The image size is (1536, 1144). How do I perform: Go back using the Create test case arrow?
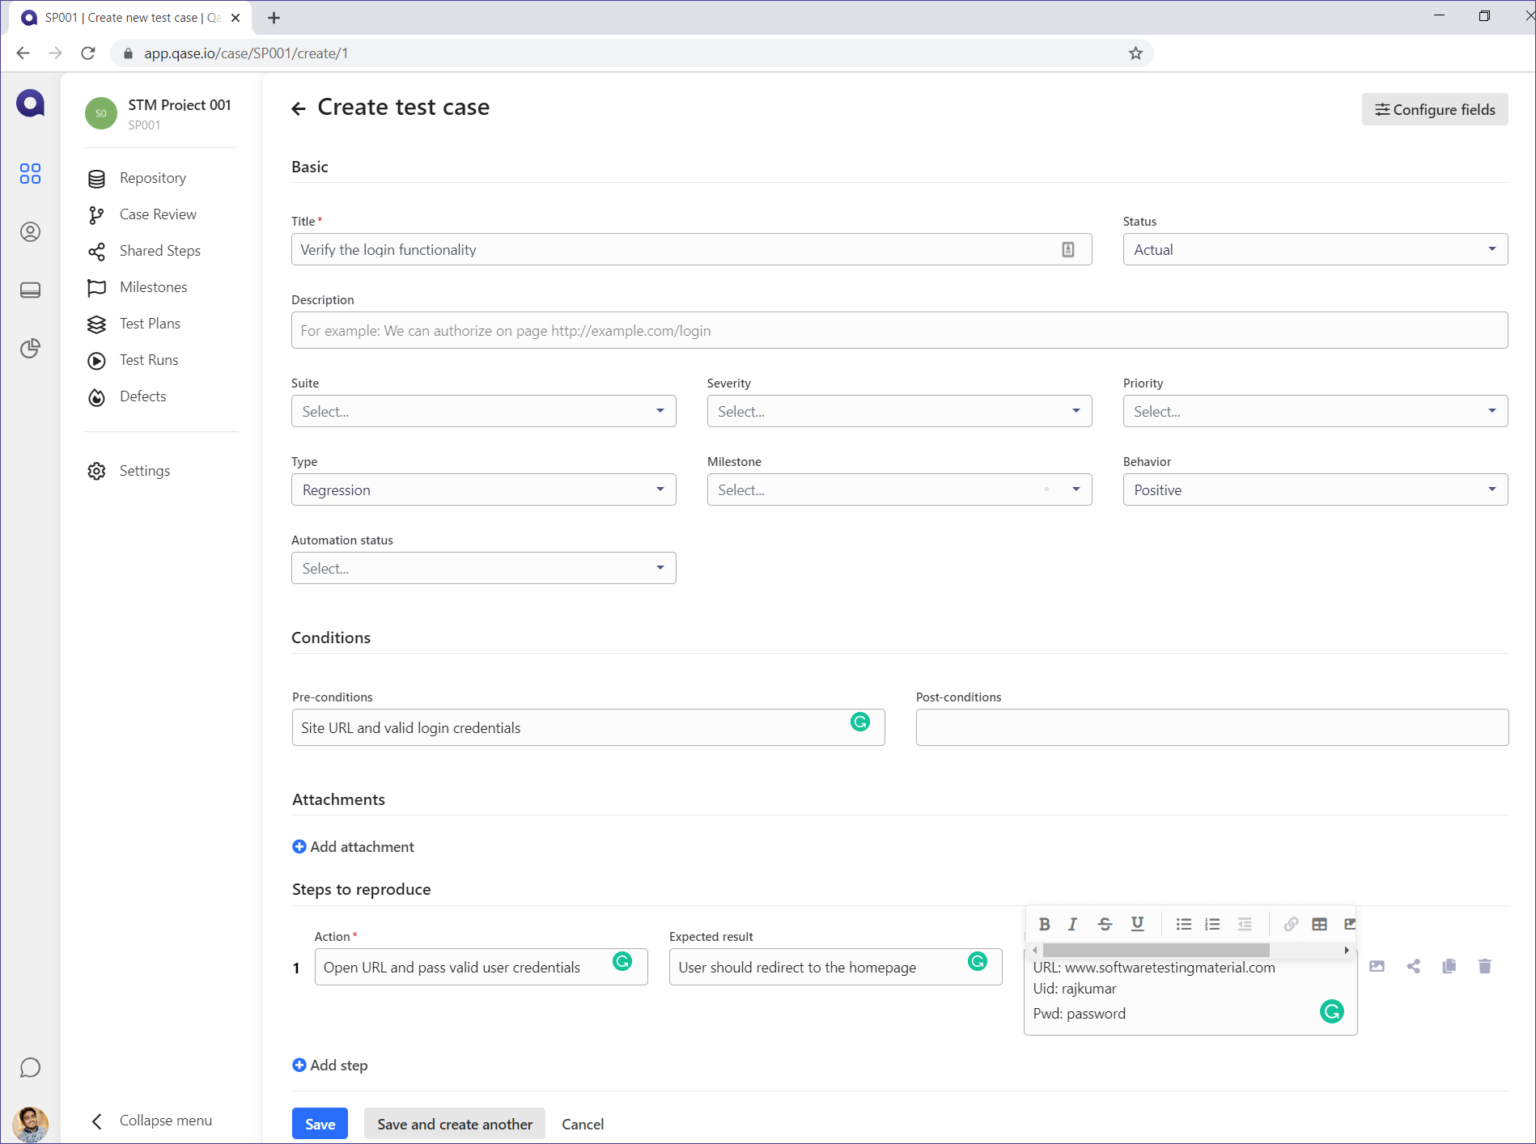point(298,109)
